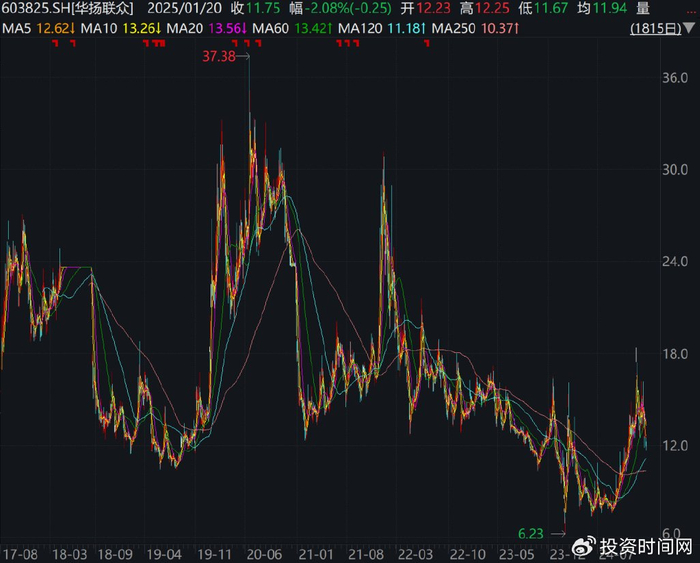
Task: Select the MA5 12.62 indicator label
Action: point(38,29)
